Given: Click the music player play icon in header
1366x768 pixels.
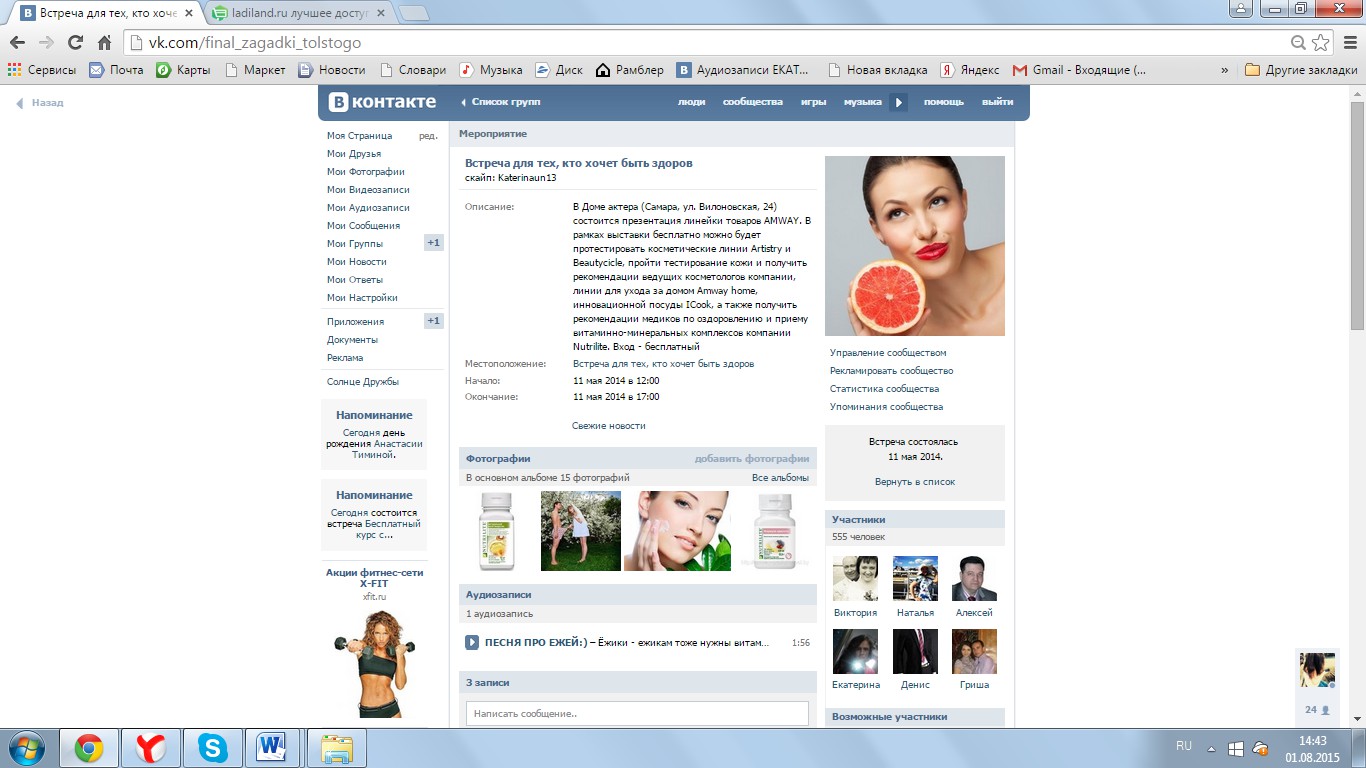Looking at the screenshot, I should 899,102.
